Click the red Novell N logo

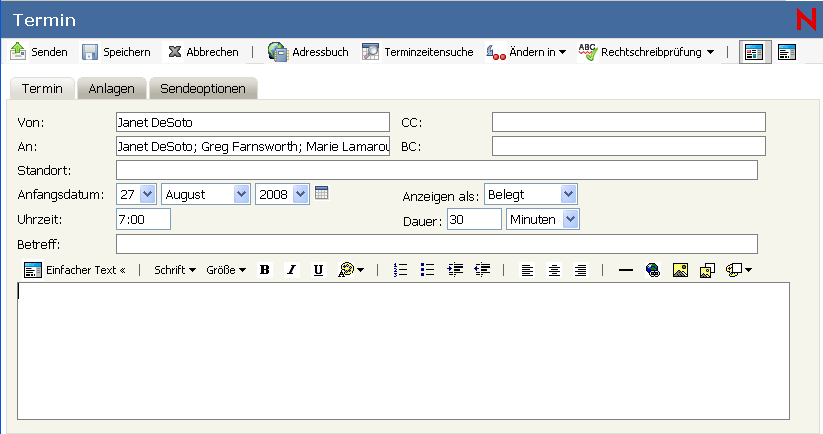[807, 19]
